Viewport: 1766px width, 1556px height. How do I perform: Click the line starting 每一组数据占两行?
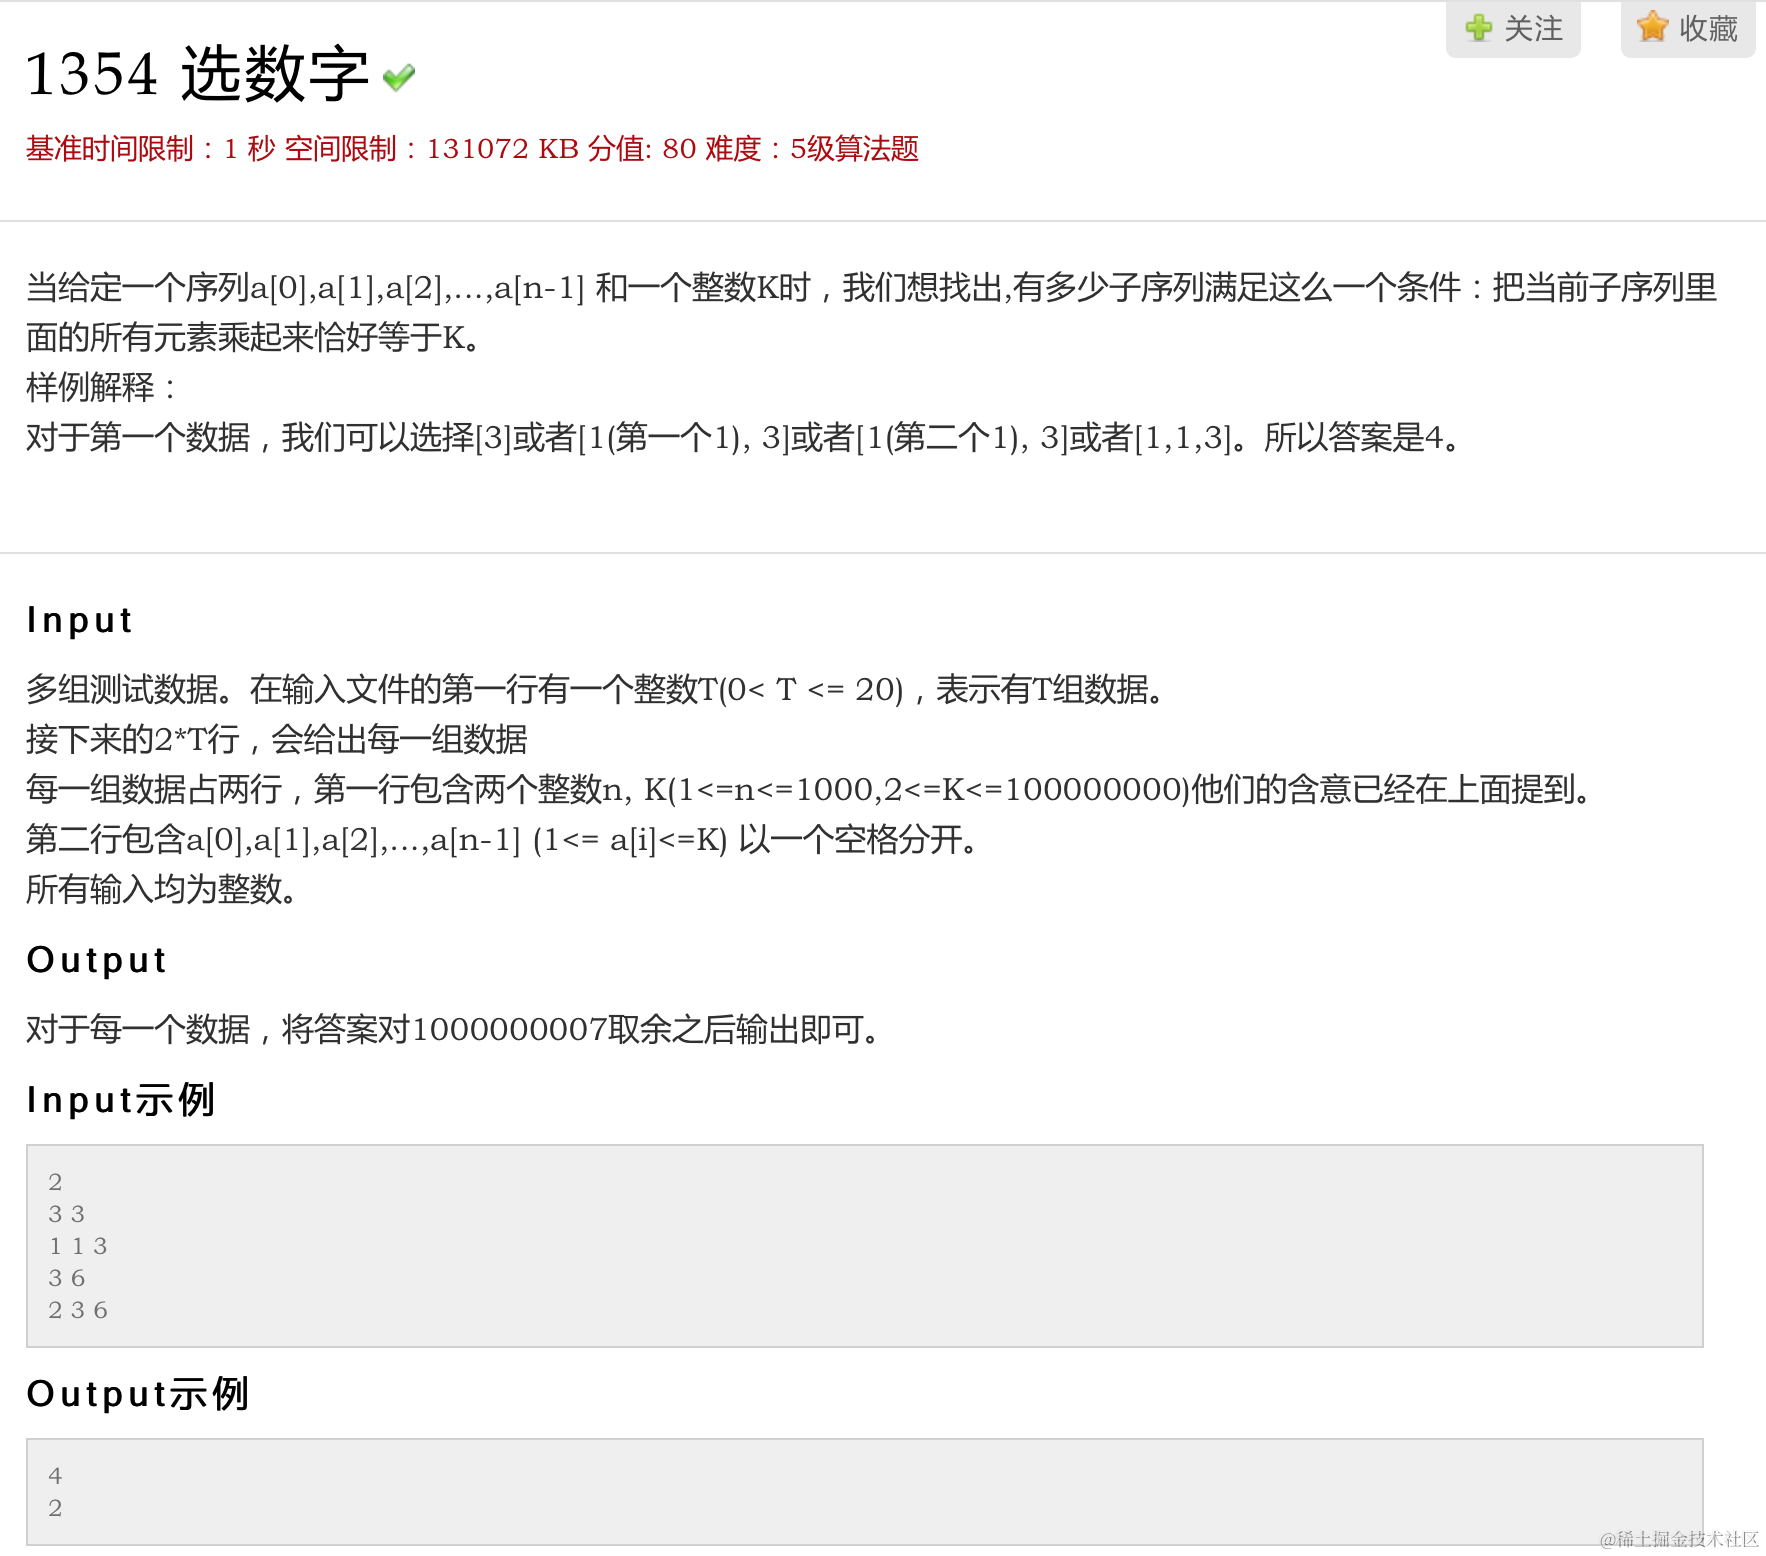click(810, 789)
